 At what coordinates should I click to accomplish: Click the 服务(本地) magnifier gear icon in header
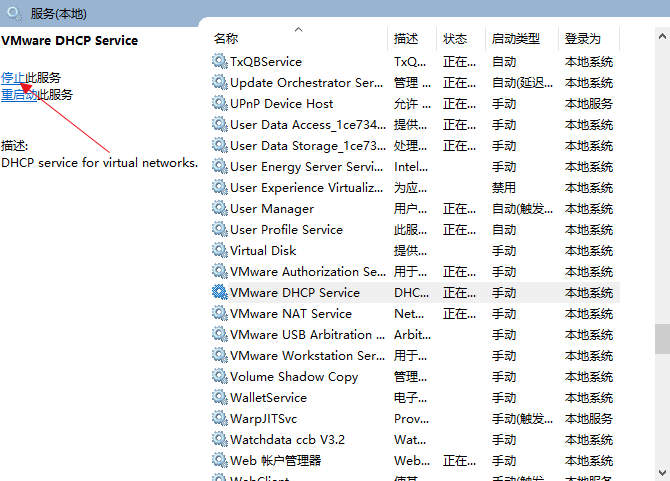coord(14,14)
